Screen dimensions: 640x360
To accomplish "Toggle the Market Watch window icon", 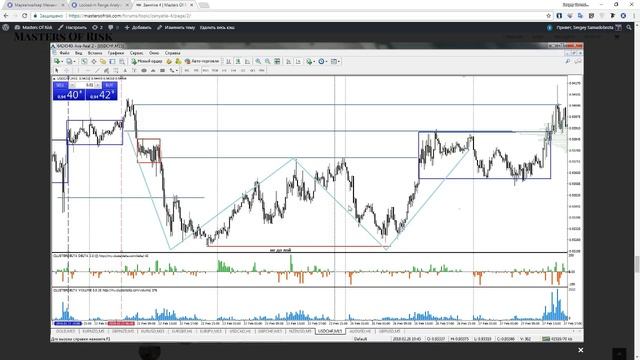I will pyautogui.click(x=84, y=61).
